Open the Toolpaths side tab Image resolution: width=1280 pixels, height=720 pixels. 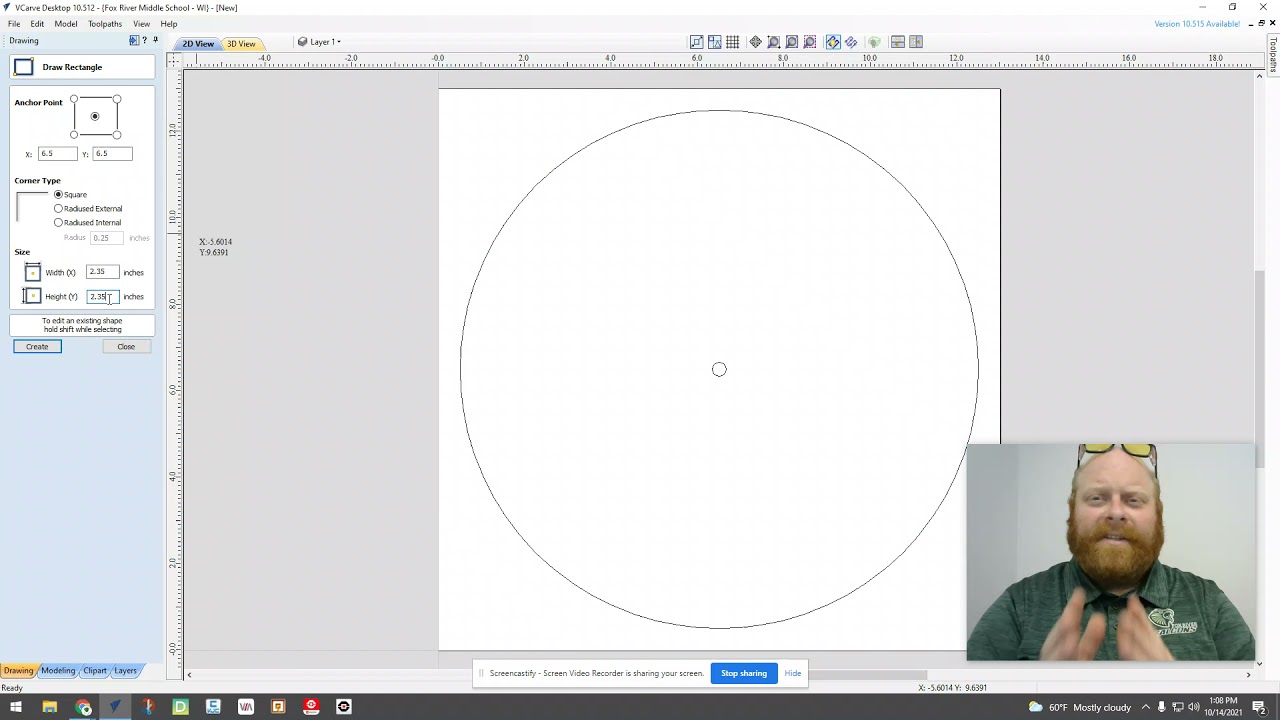(x=1273, y=57)
